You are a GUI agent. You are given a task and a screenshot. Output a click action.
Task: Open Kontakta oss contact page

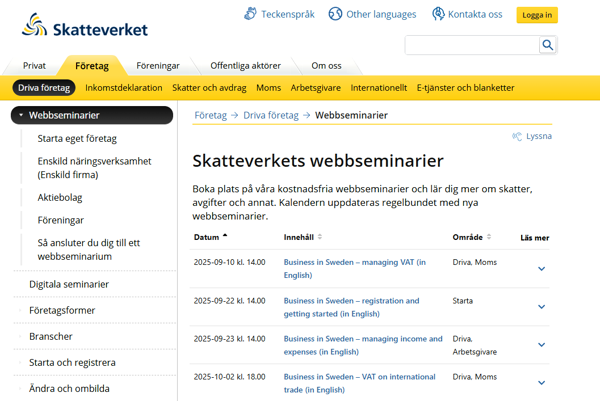(466, 14)
